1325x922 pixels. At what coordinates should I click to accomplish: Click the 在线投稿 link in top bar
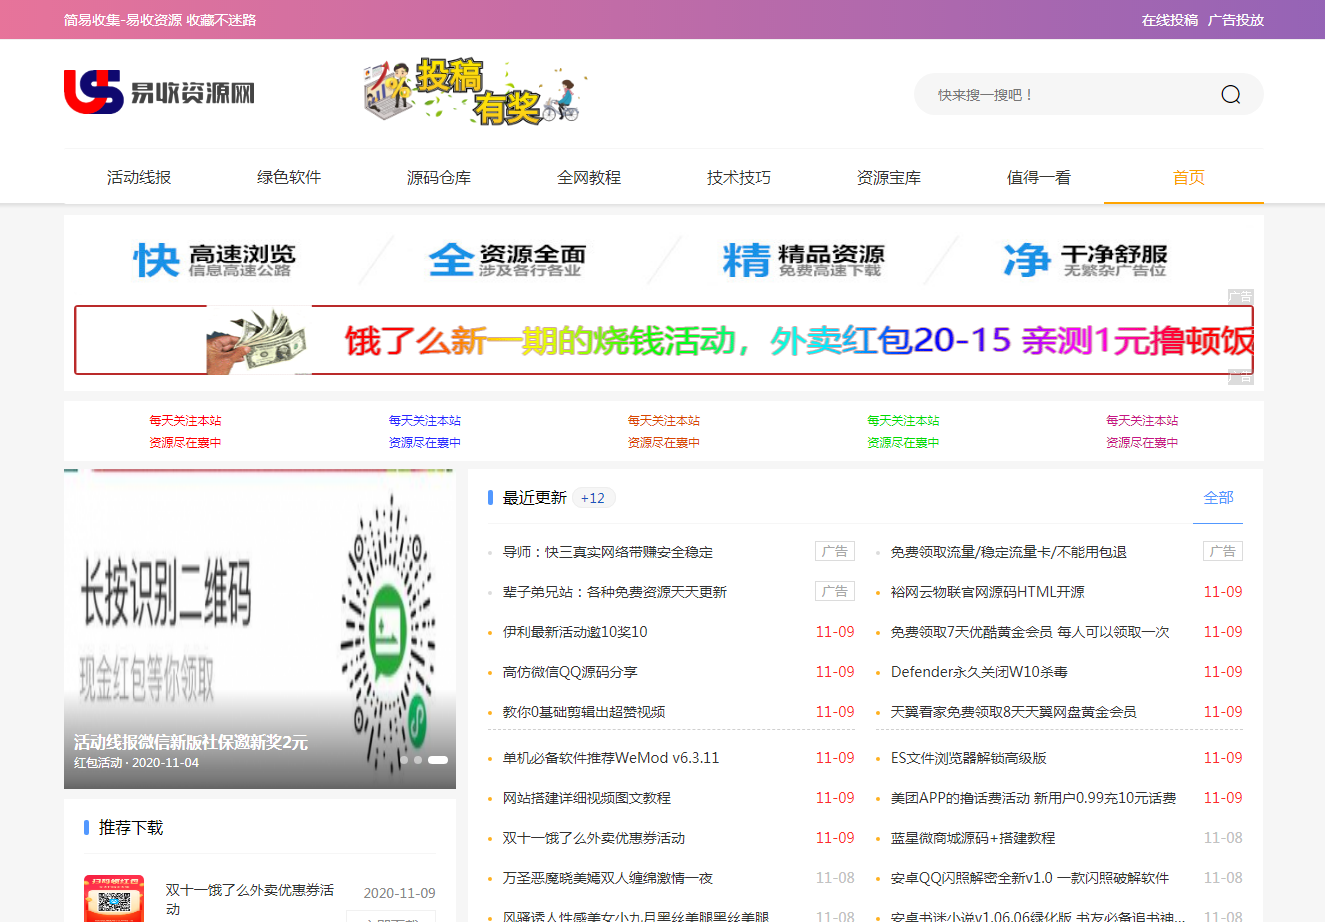point(1169,20)
